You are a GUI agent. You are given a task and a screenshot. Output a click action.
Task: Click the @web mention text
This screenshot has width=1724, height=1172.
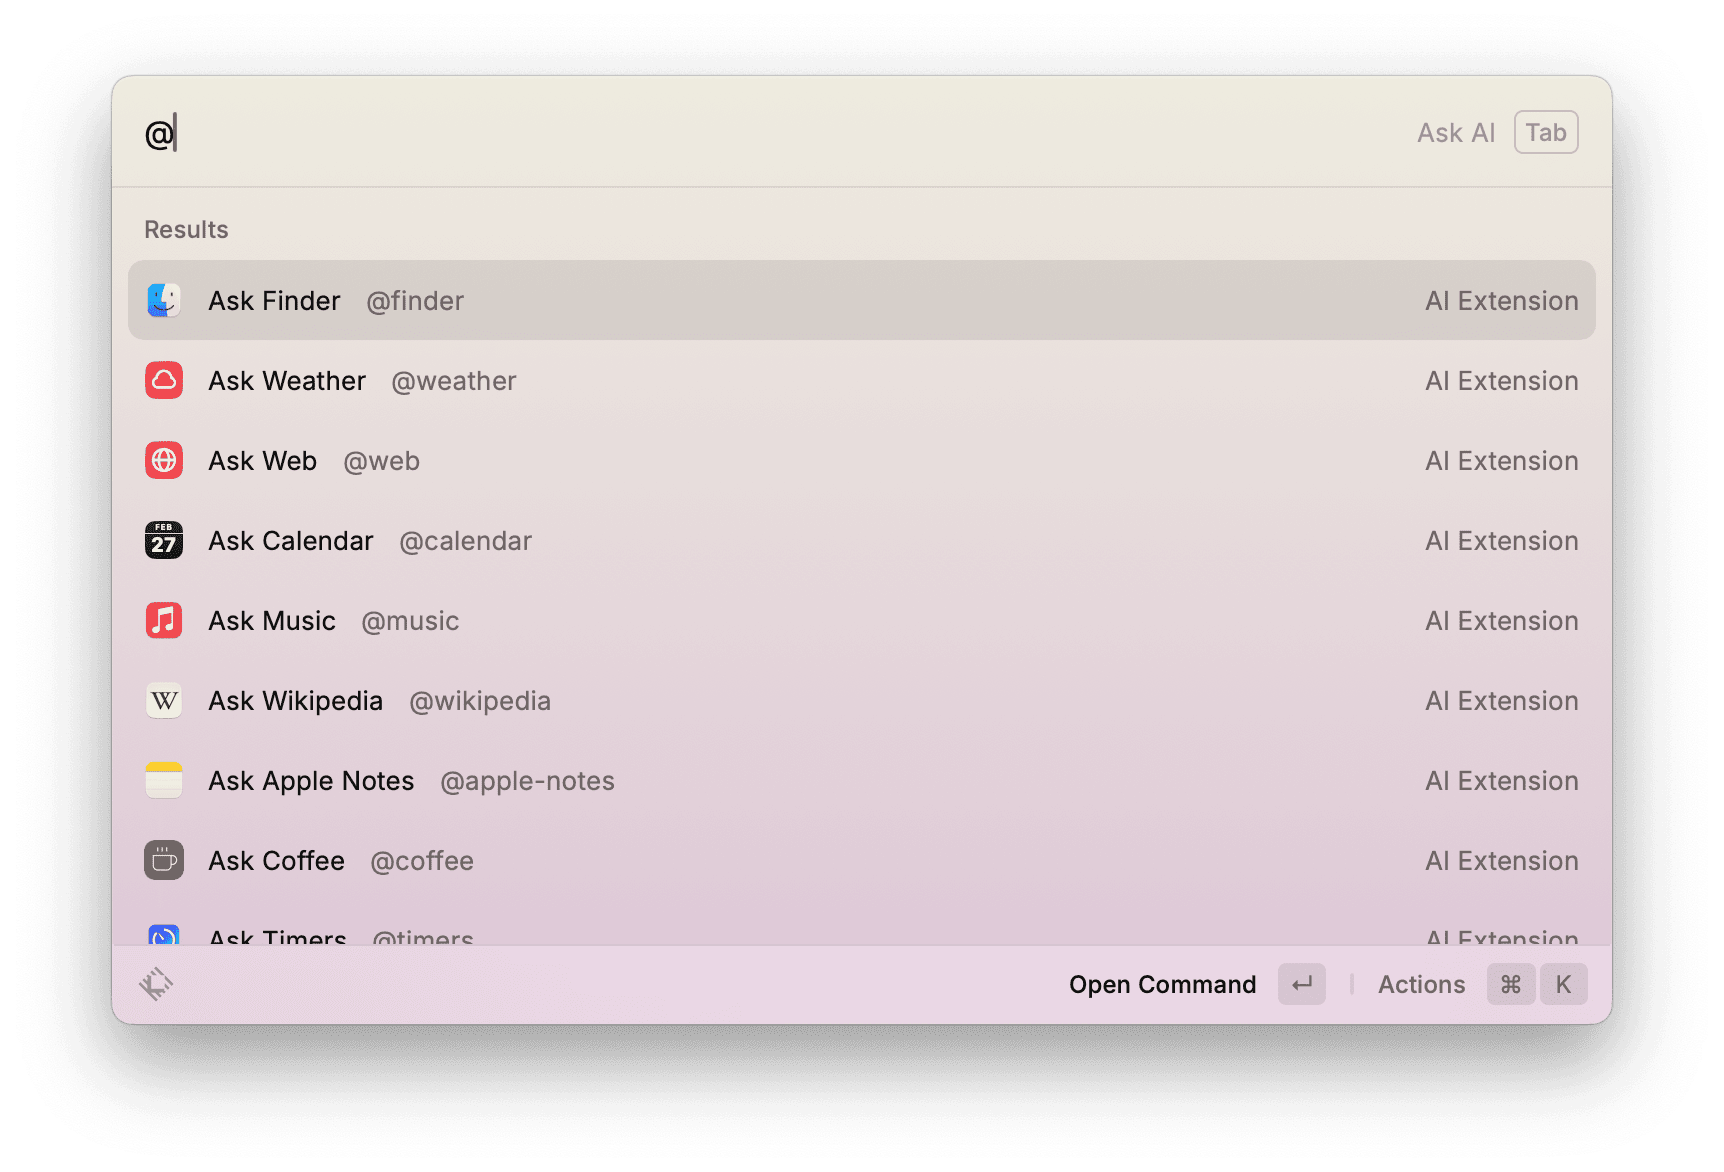coord(382,461)
